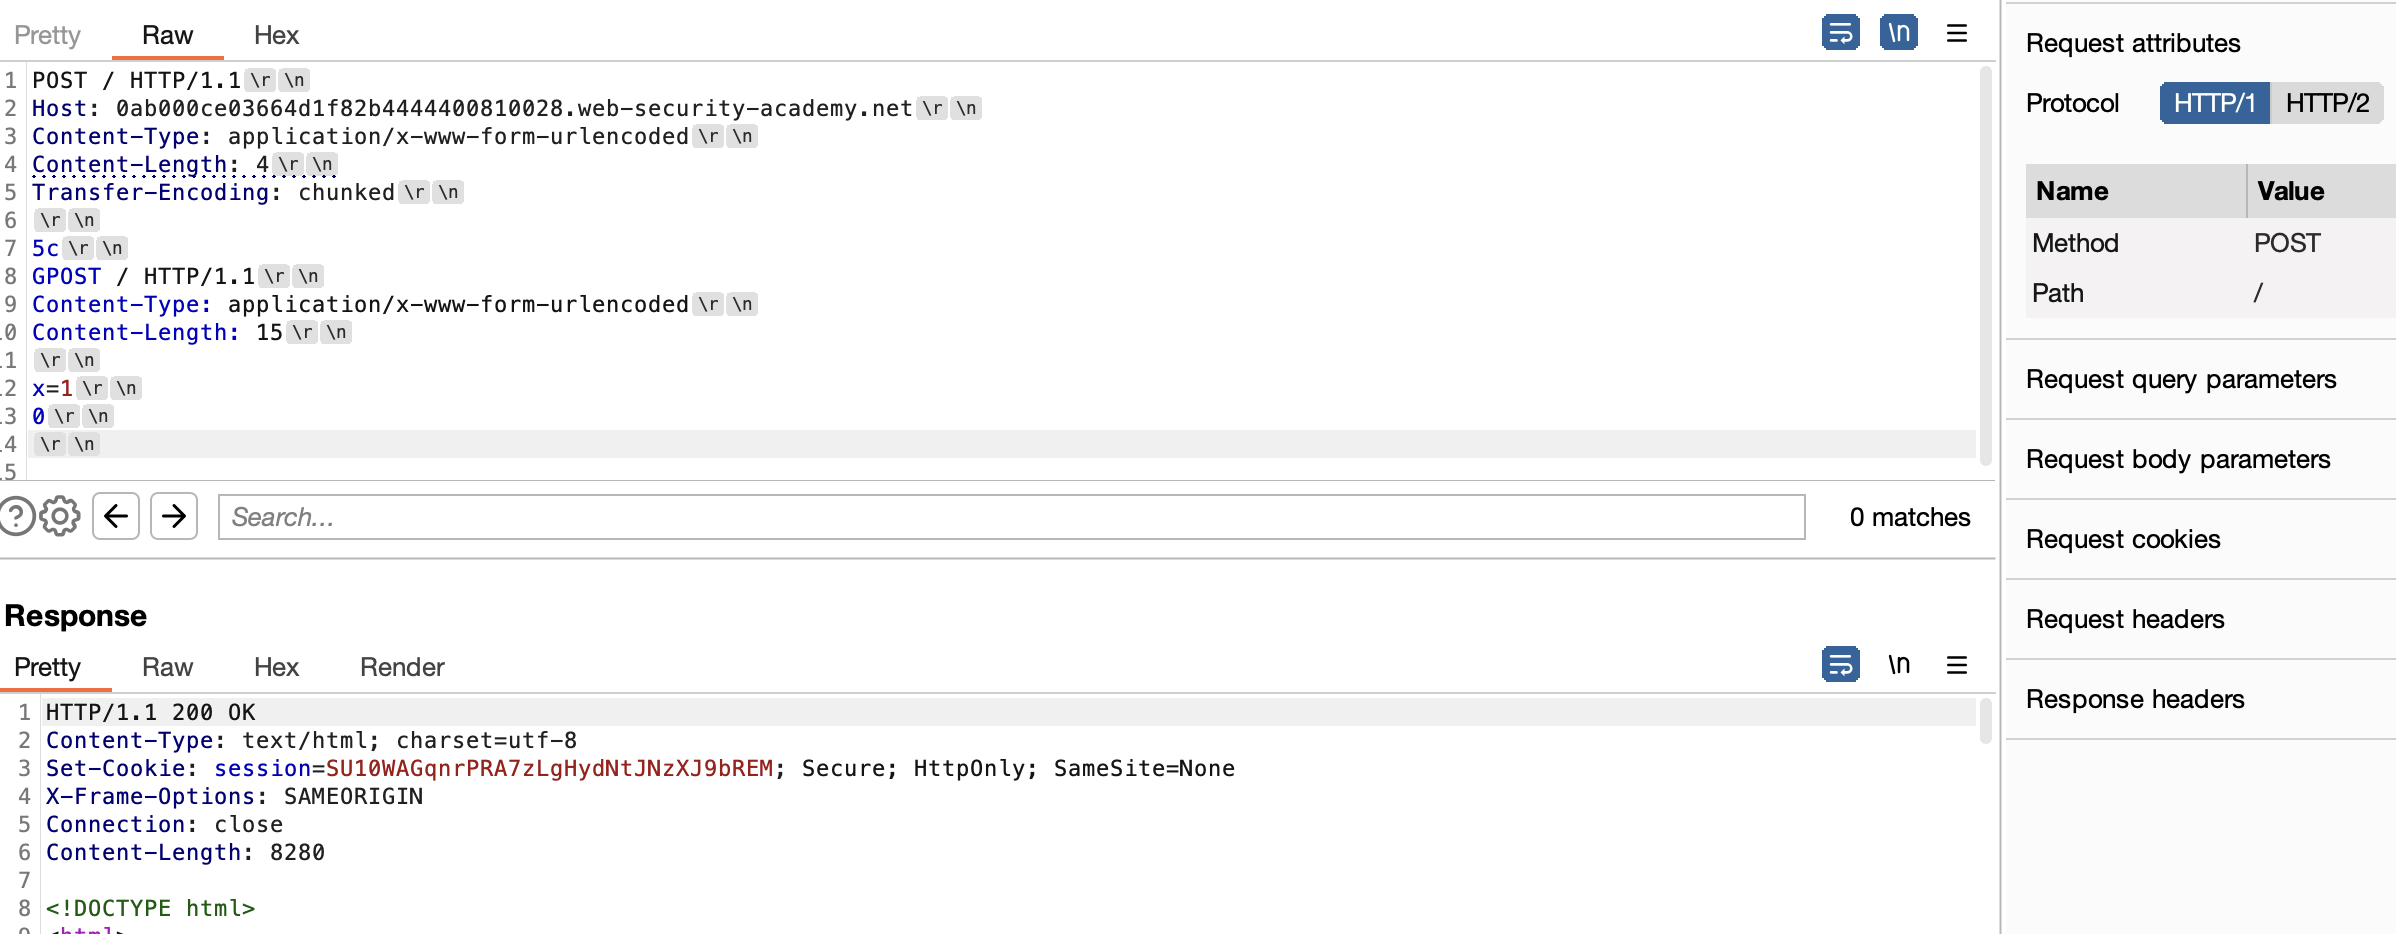Click the response editor vertical scrollbar
This screenshot has height=934, width=2396.
(1985, 721)
